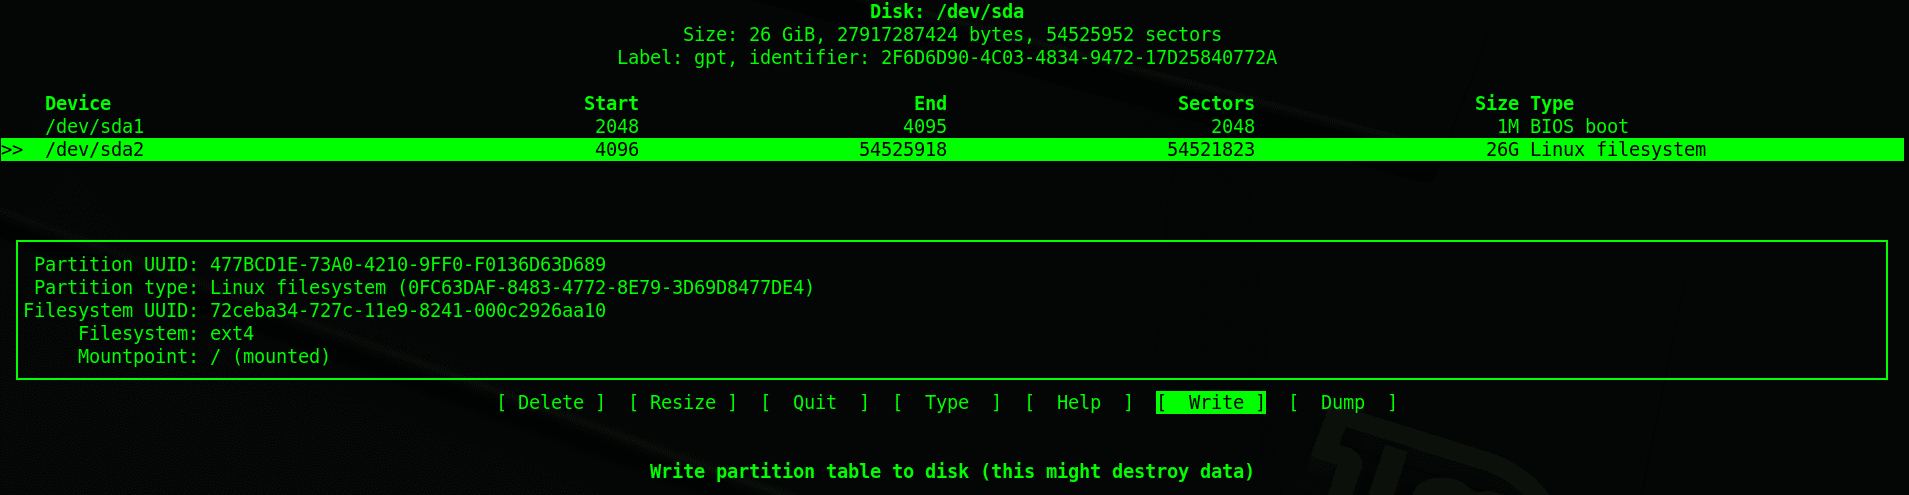
Task: Click the highlighted /dev/sda2 partition row
Action: [x=95, y=150]
